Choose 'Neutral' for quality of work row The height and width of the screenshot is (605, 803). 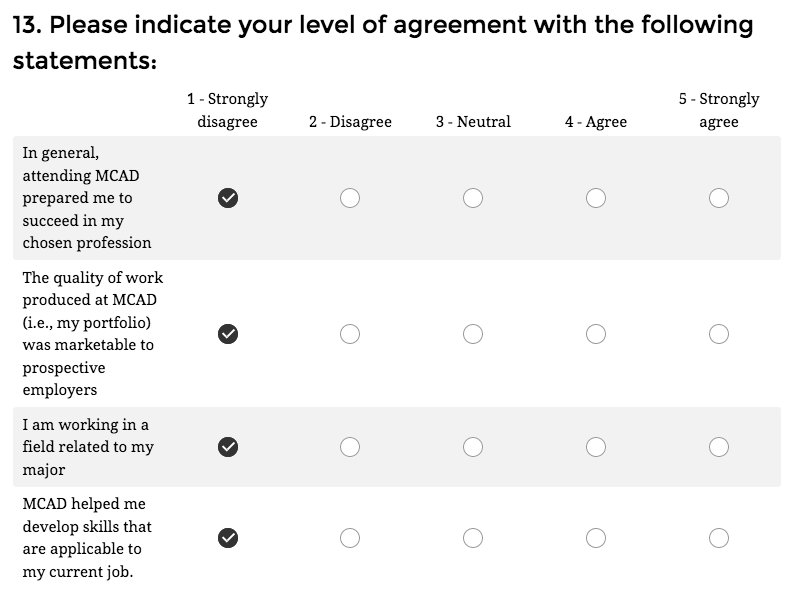coord(473,333)
